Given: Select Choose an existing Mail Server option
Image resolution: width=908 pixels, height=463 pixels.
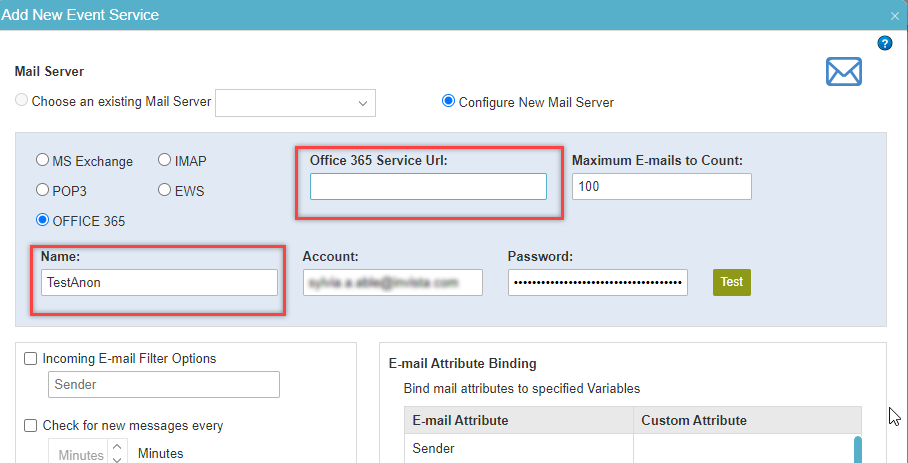Looking at the screenshot, I should (x=22, y=101).
